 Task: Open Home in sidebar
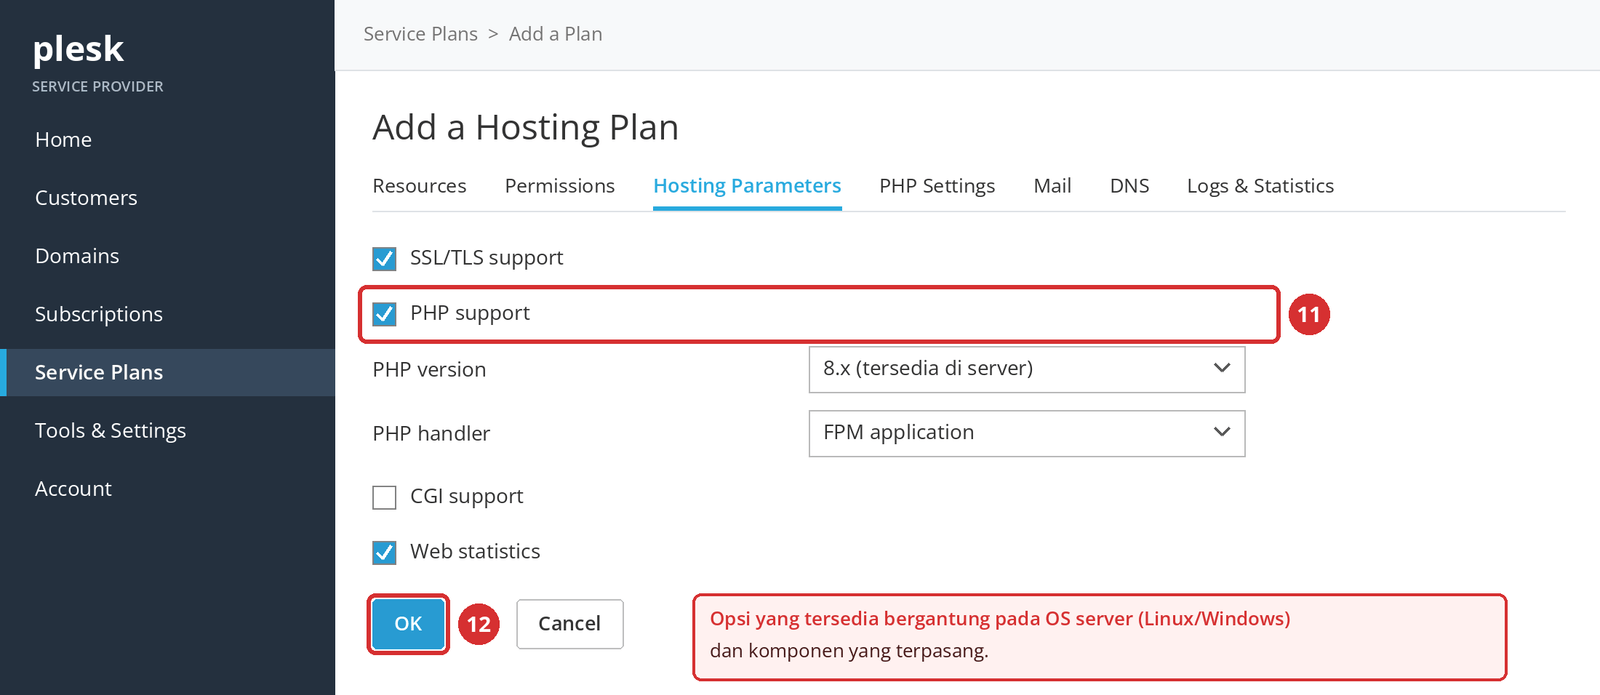[x=63, y=140]
